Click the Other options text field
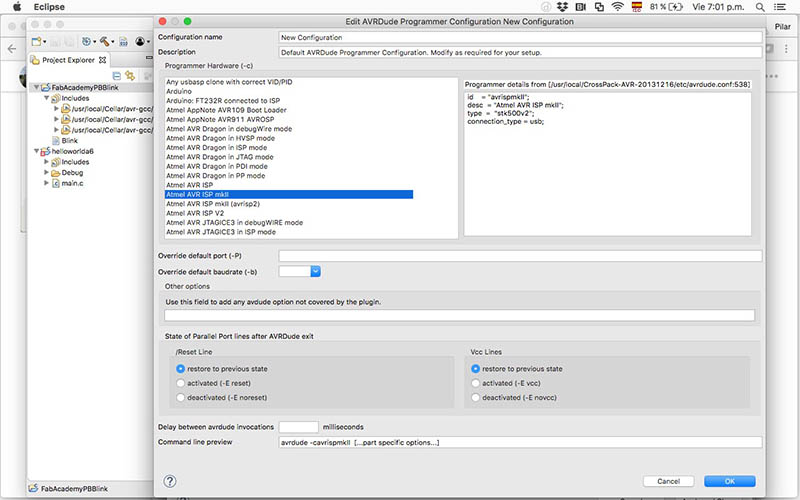This screenshot has height=500, width=800. 459,315
